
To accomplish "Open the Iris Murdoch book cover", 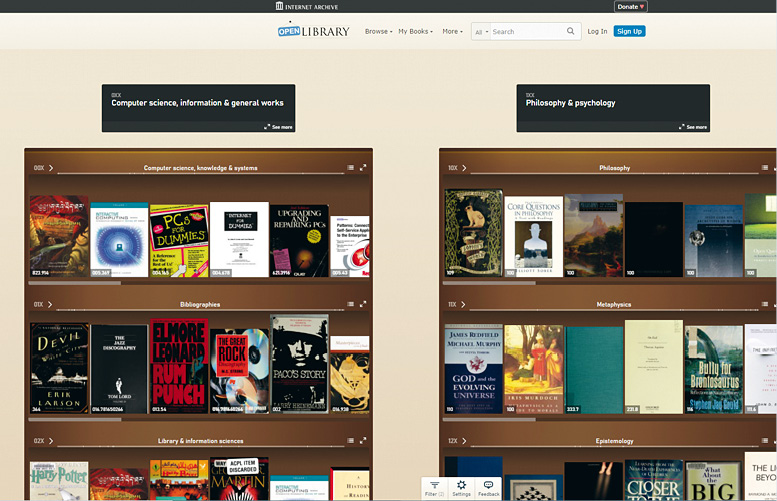I will click(x=534, y=369).
